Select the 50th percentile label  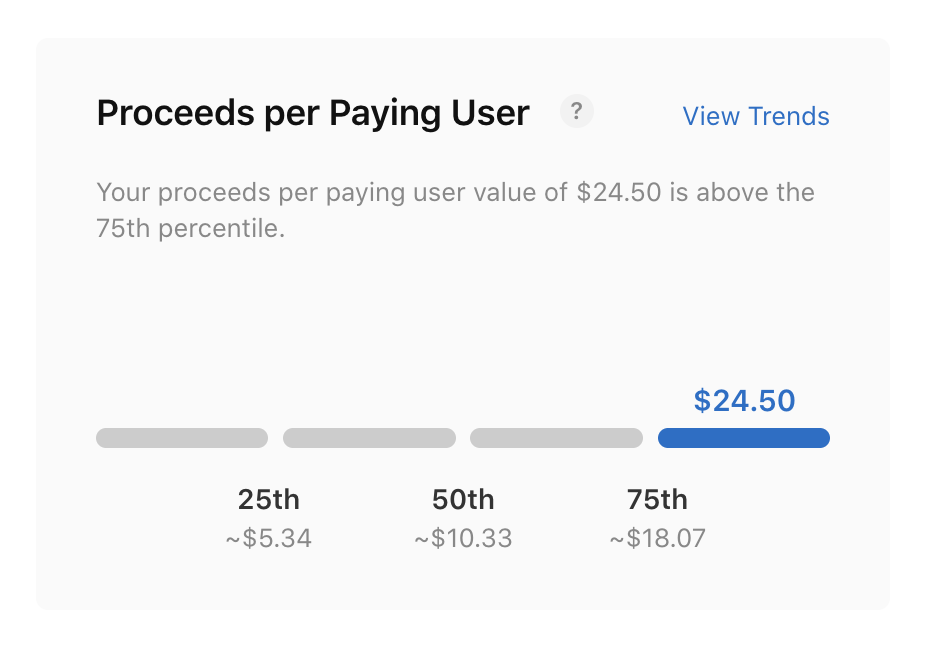(x=463, y=499)
